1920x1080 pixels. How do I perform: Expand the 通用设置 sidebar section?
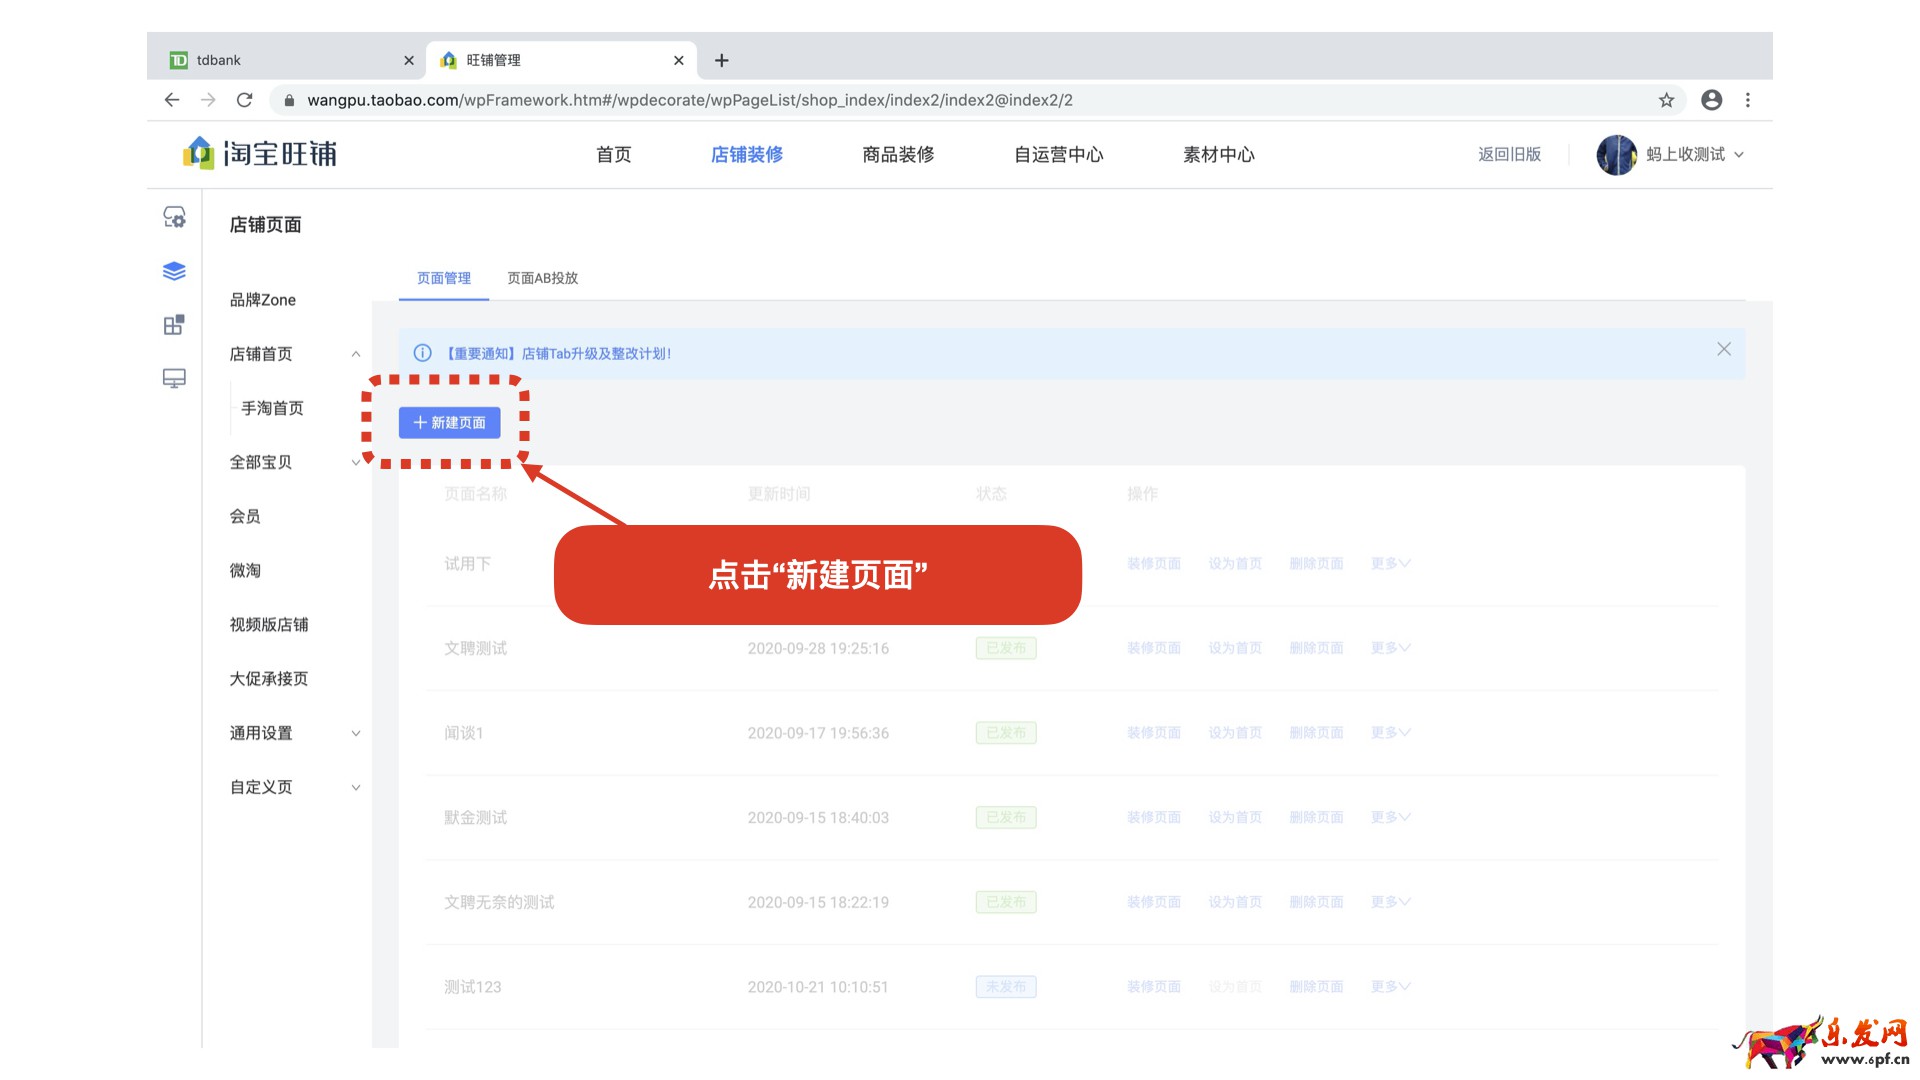[x=355, y=733]
